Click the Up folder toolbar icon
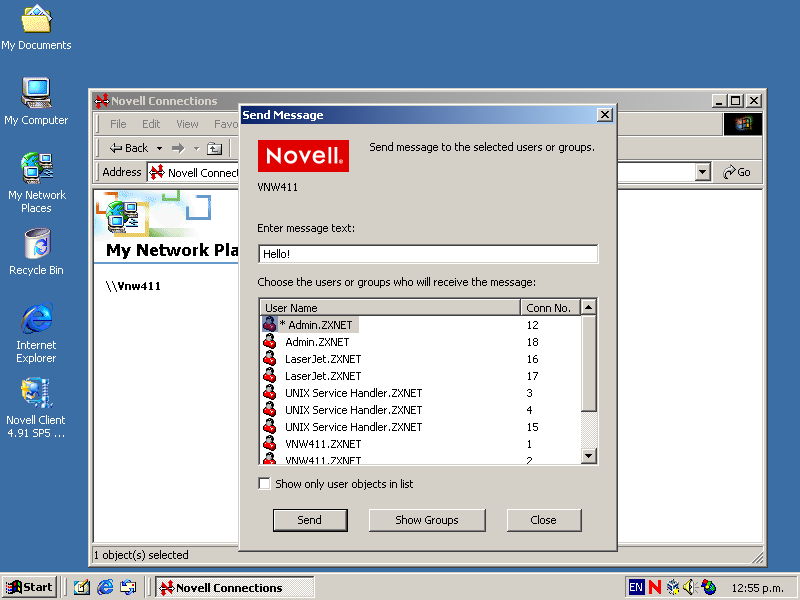 (214, 148)
